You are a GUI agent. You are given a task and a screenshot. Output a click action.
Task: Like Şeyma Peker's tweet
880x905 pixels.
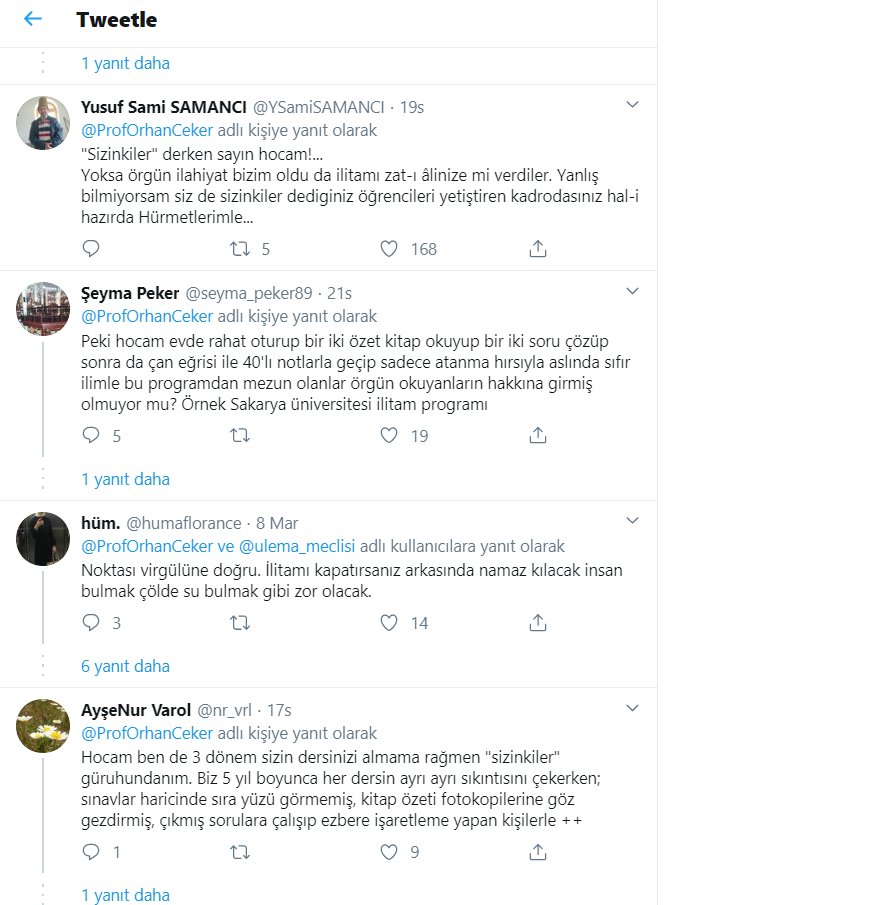pyautogui.click(x=390, y=435)
